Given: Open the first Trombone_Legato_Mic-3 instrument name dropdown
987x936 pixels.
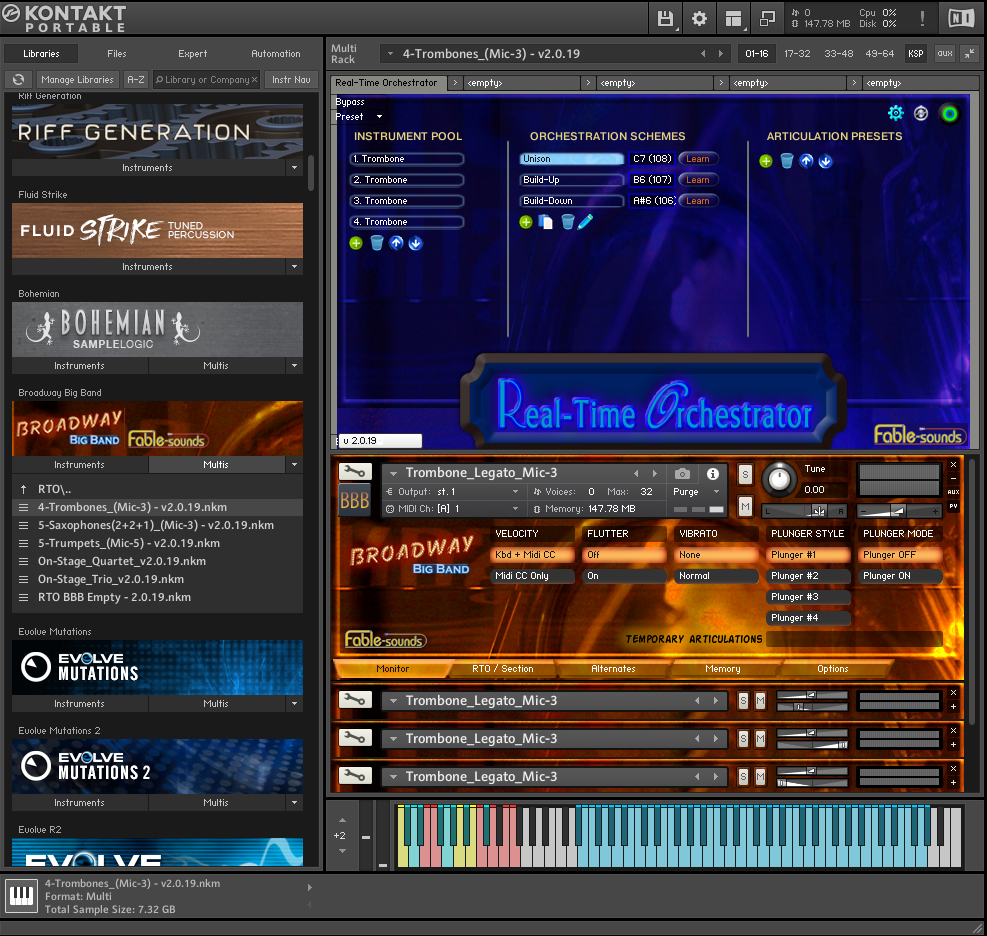Looking at the screenshot, I should pos(393,473).
